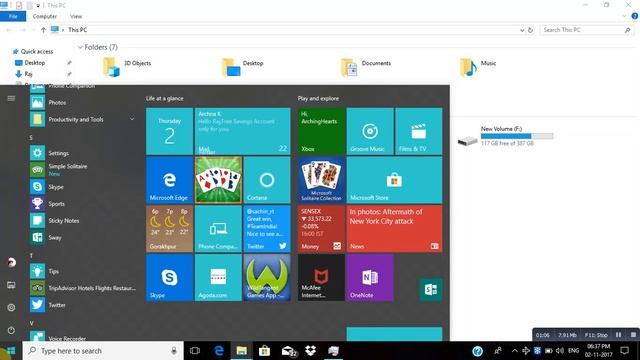Jump to the letter S app group
Screen dimensions: 640x360
(x=31, y=138)
